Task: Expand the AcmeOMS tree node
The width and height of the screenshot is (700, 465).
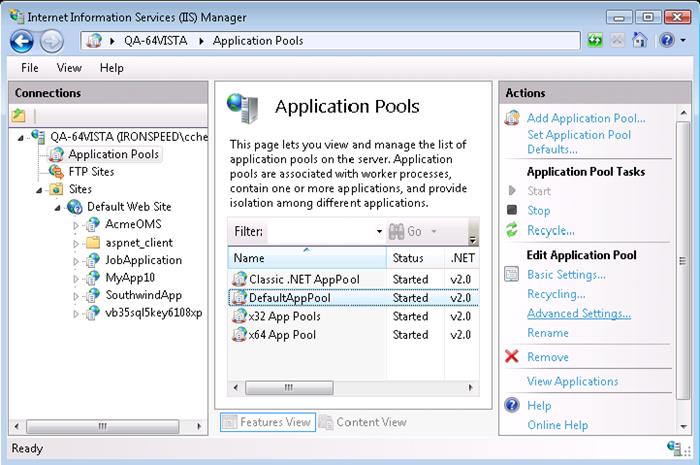Action: click(x=76, y=225)
